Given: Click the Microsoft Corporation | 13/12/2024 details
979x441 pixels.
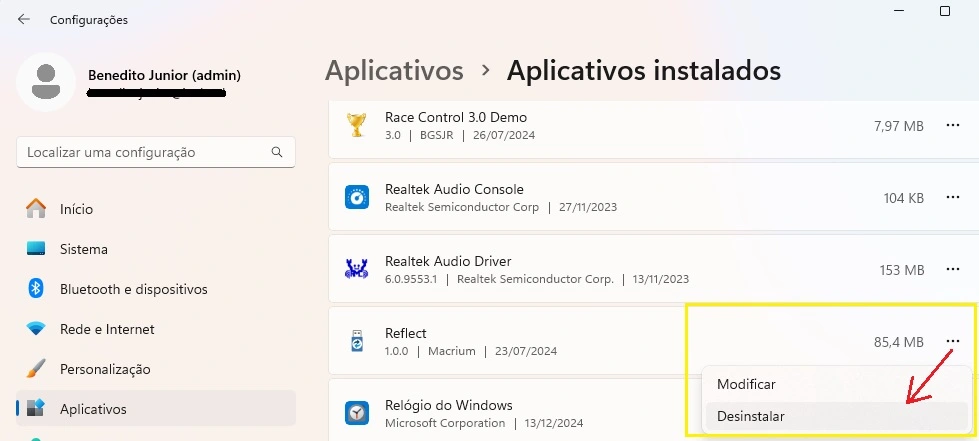Looking at the screenshot, I should pyautogui.click(x=484, y=423).
